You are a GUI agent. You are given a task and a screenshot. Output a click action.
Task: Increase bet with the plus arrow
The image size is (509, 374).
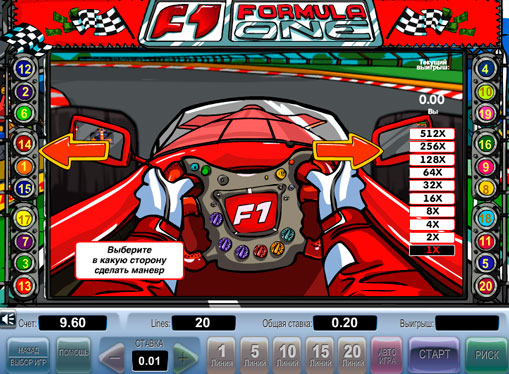tap(184, 357)
